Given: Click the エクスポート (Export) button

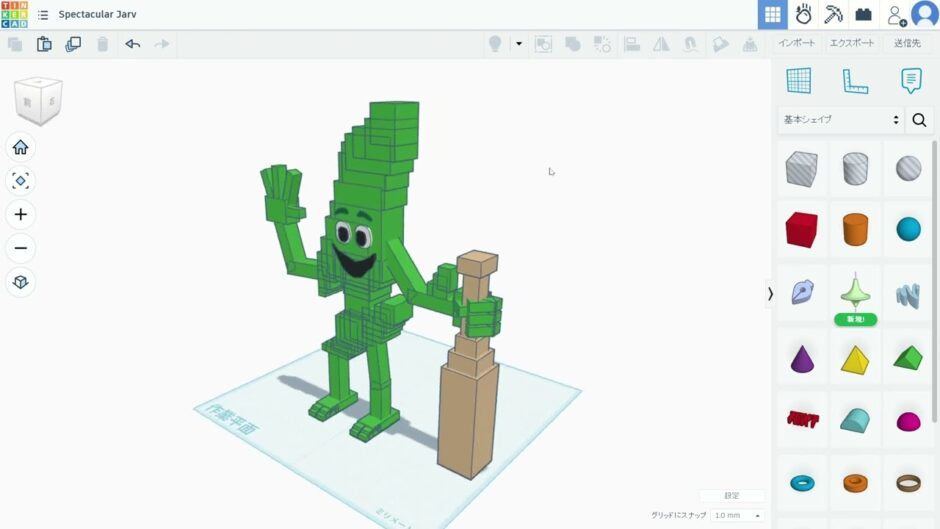Looking at the screenshot, I should 852,44.
